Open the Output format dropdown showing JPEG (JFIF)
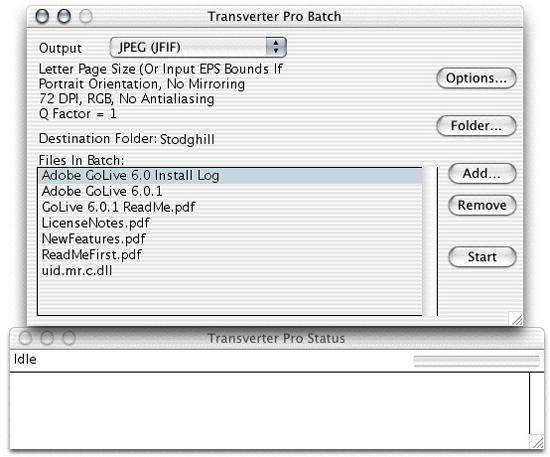This screenshot has height=457, width=550. click(198, 47)
